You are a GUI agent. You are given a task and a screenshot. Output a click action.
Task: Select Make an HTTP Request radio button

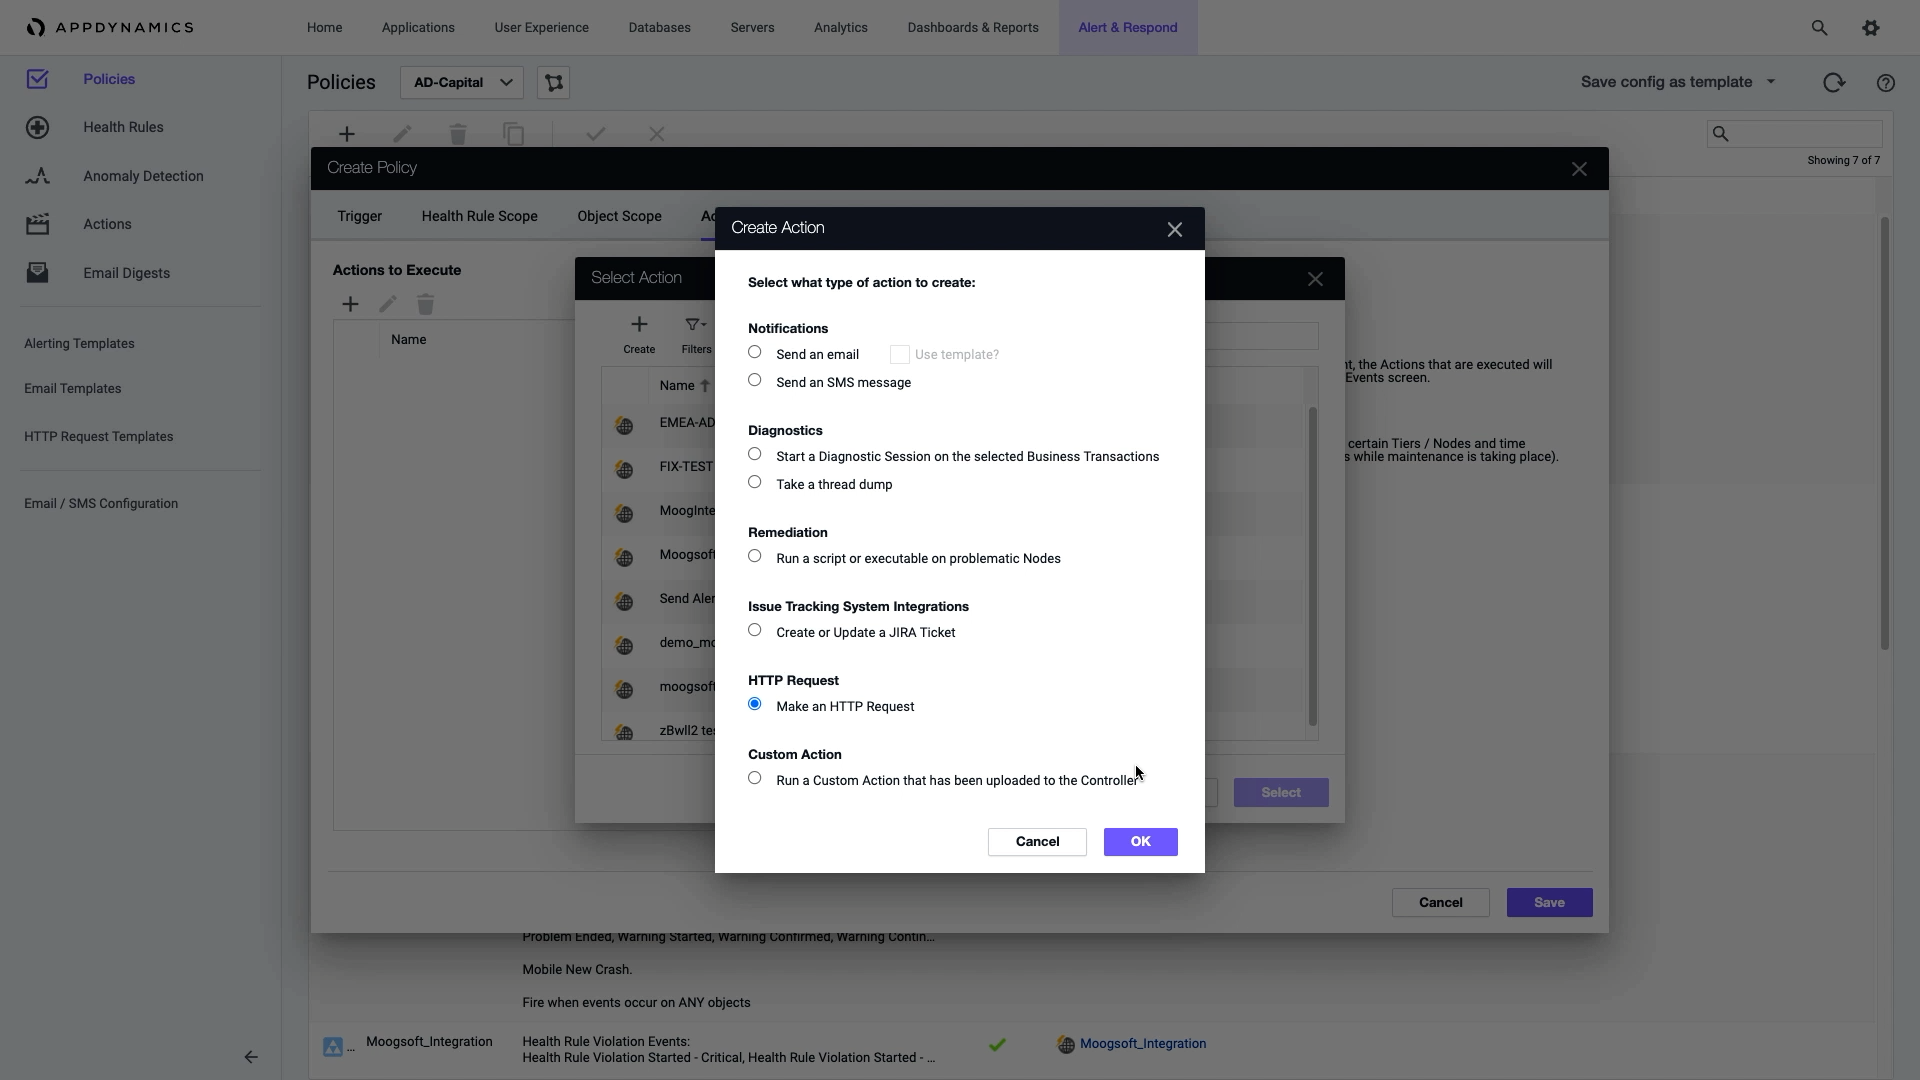(755, 705)
